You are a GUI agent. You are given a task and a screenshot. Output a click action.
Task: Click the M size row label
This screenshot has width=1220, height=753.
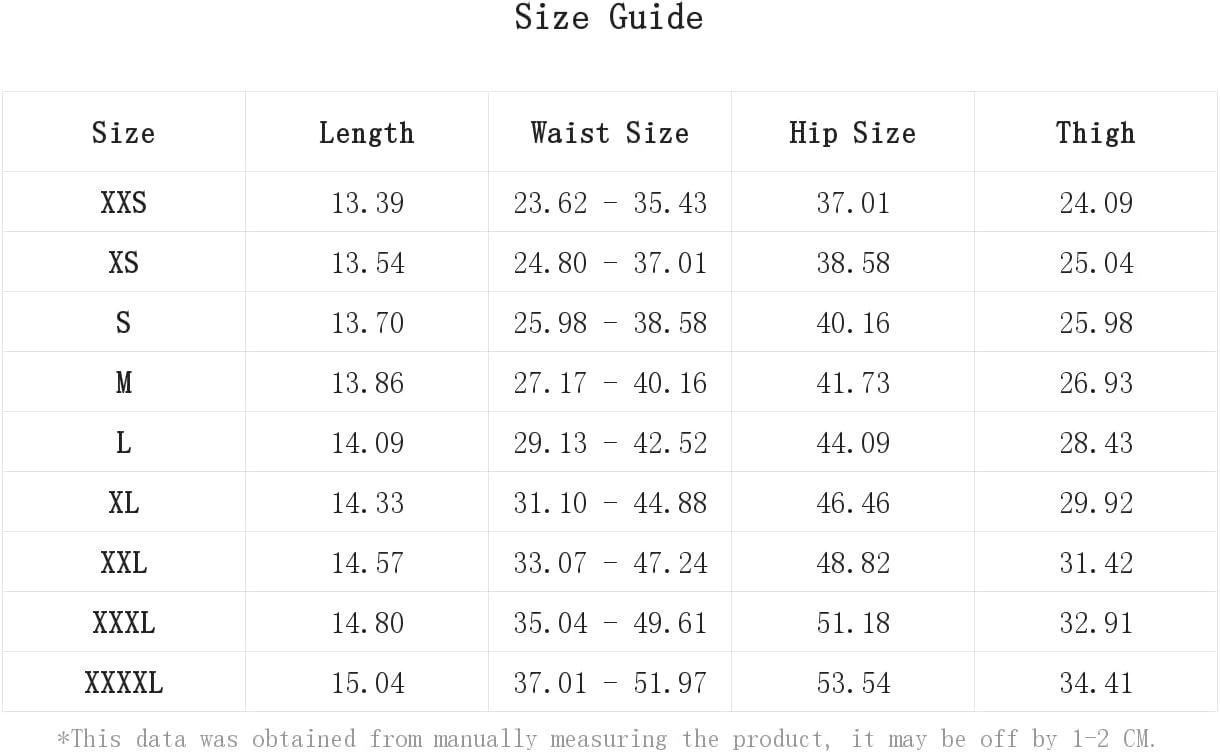pyautogui.click(x=123, y=382)
